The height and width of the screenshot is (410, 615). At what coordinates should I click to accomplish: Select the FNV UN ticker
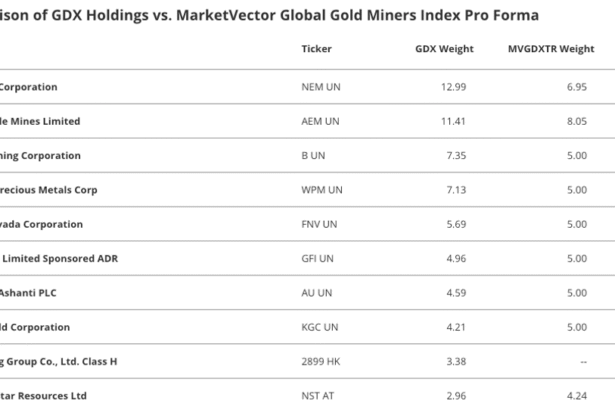coord(320,224)
